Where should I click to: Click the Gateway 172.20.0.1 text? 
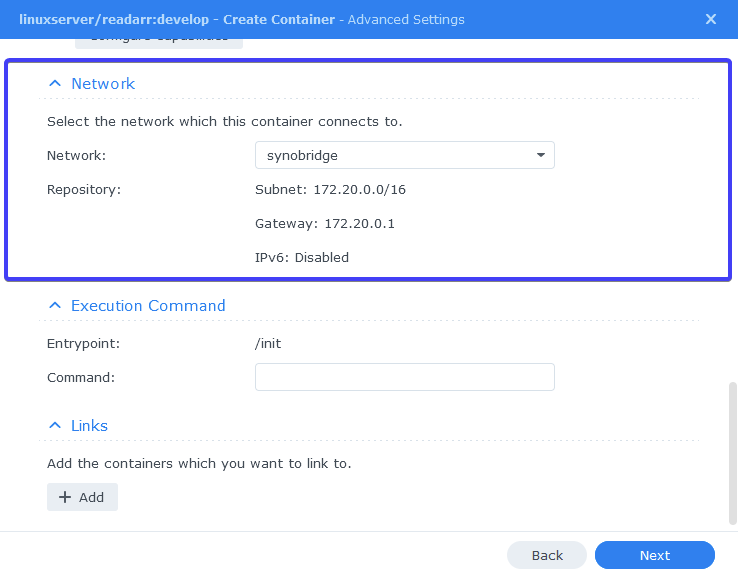coord(325,224)
